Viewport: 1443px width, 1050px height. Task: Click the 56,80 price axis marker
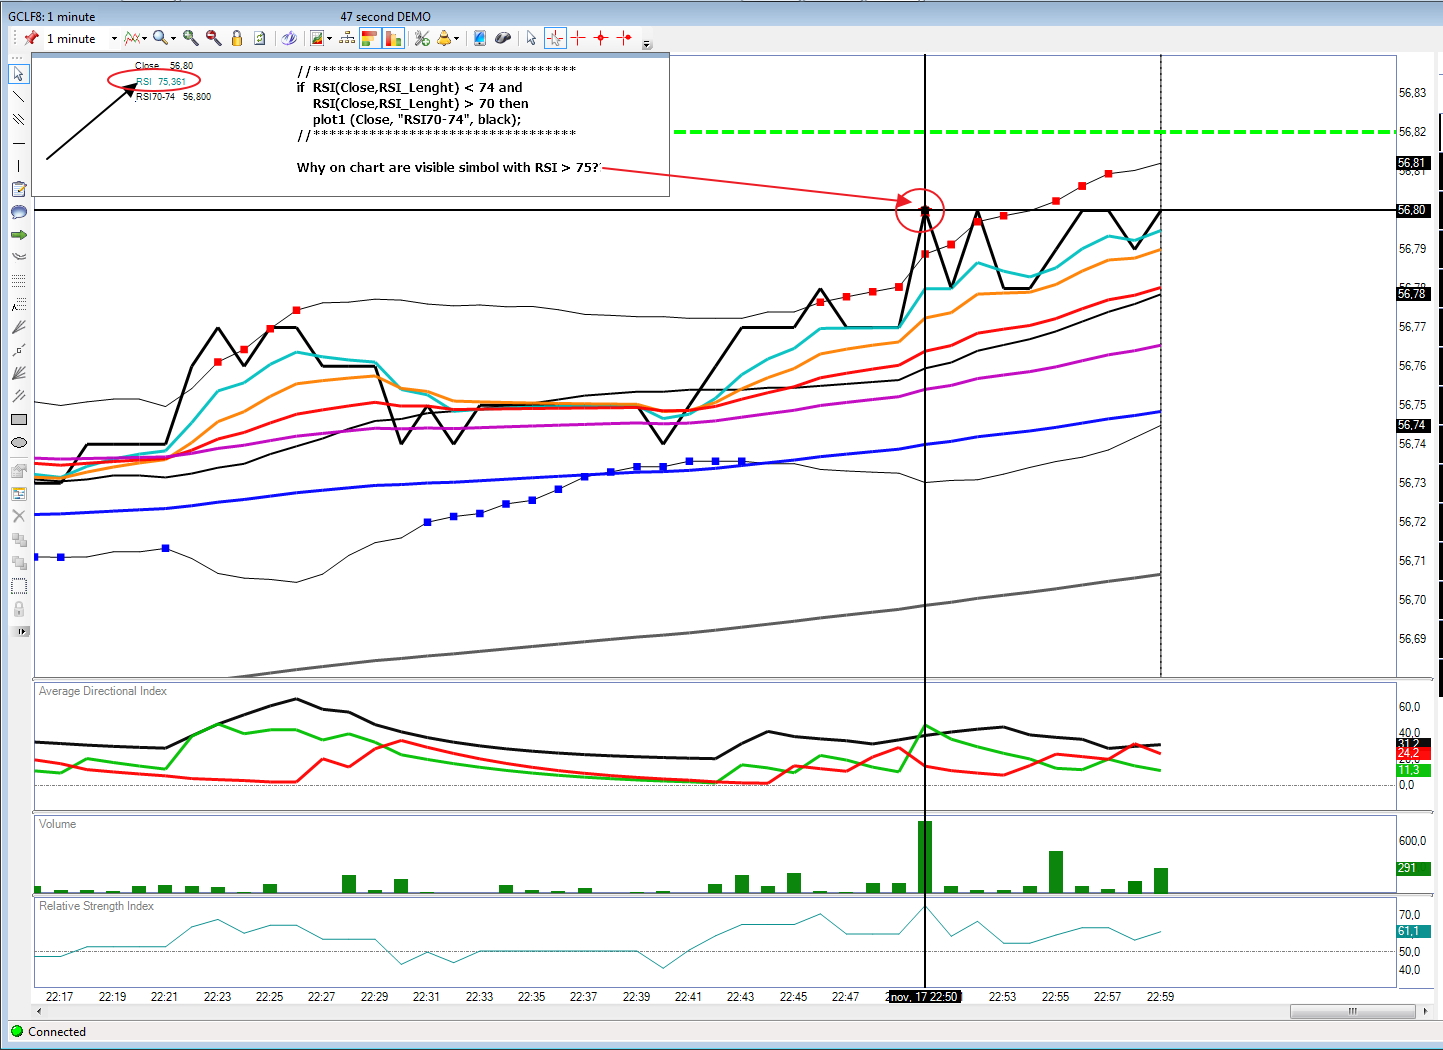1412,210
